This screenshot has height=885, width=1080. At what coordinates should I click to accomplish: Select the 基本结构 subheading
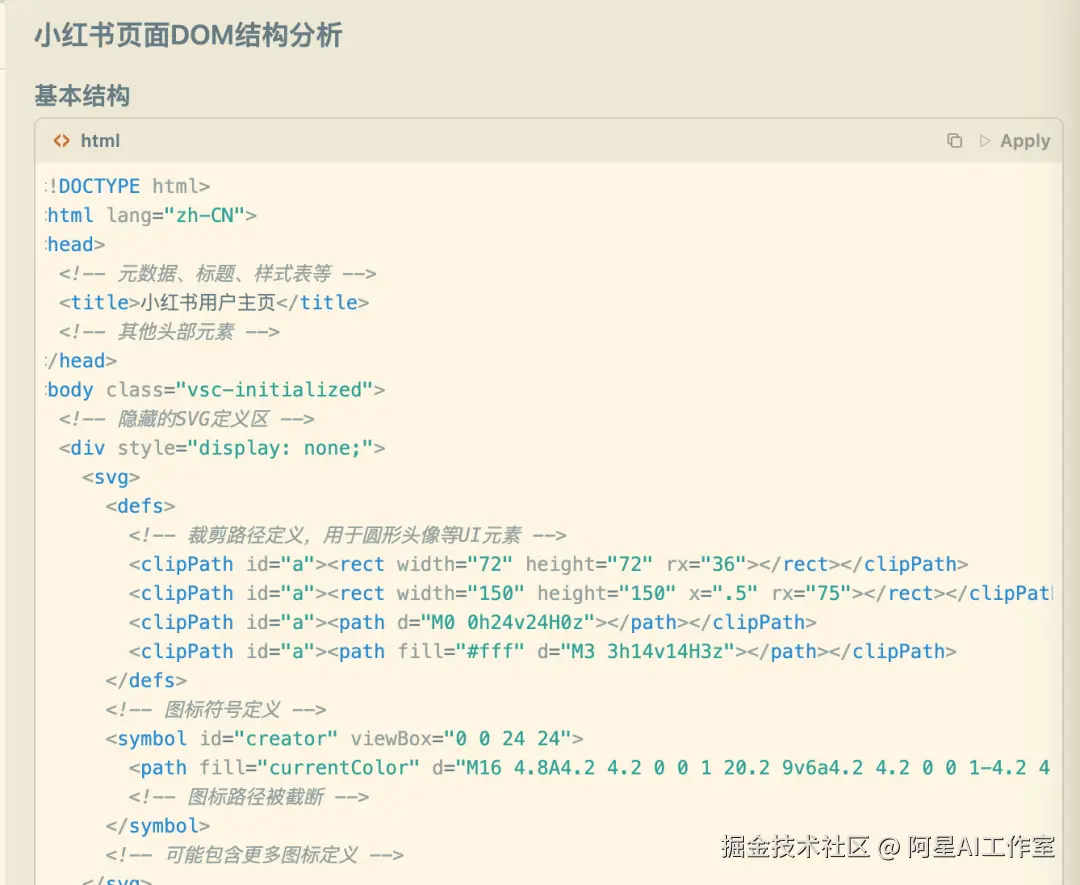pos(82,95)
